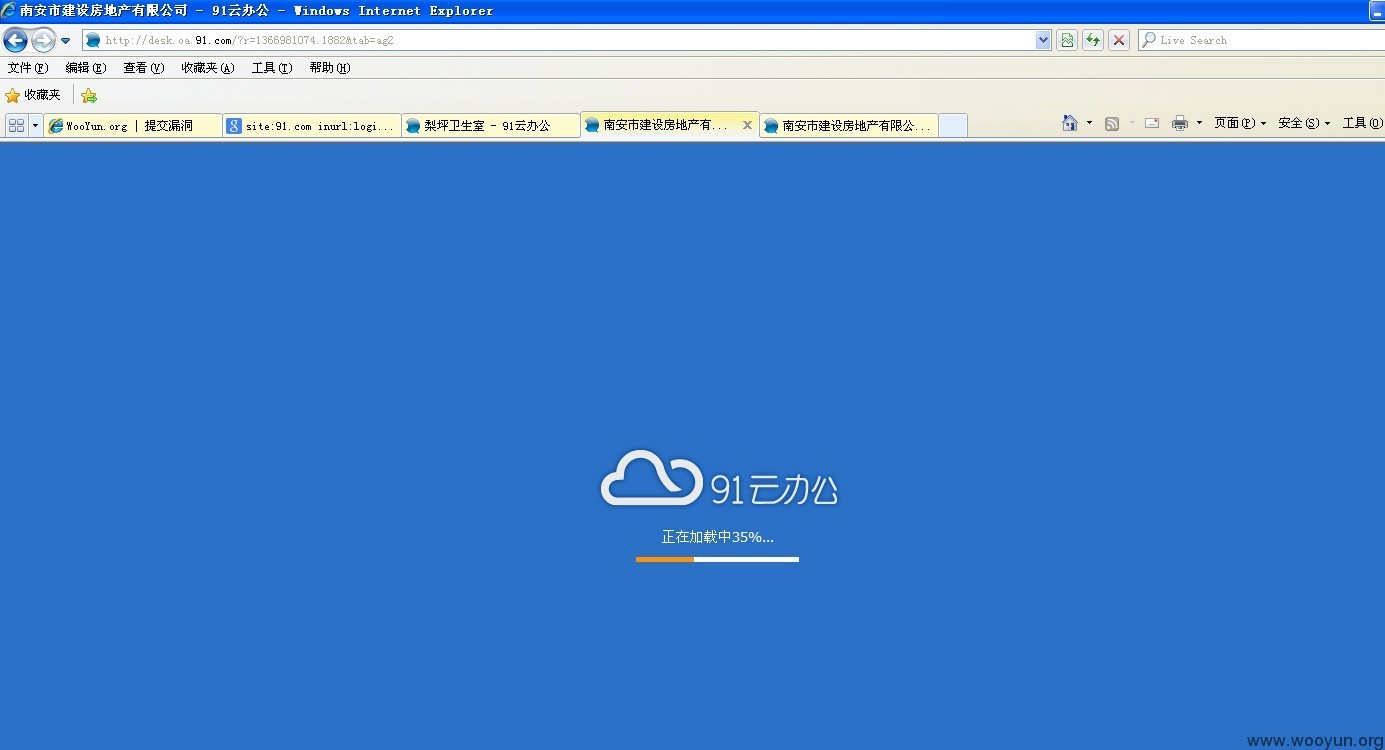The width and height of the screenshot is (1385, 750).
Task: Click the RSS feeds icon
Action: (x=1112, y=123)
